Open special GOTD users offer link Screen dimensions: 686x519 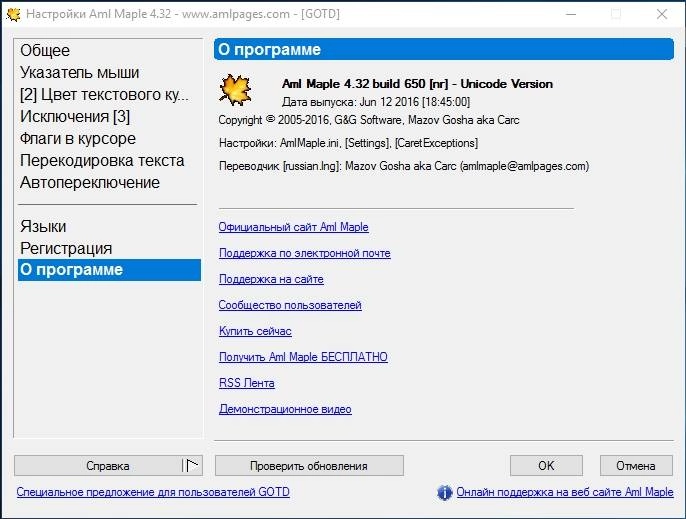click(x=153, y=492)
